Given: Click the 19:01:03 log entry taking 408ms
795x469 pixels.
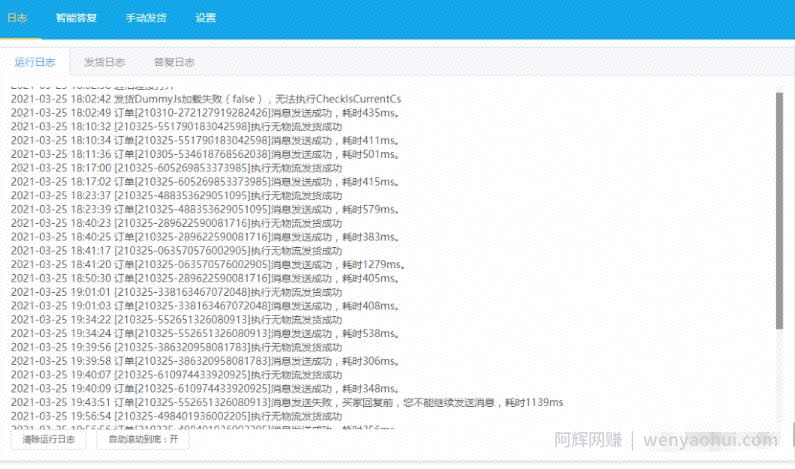Looking at the screenshot, I should [x=205, y=306].
